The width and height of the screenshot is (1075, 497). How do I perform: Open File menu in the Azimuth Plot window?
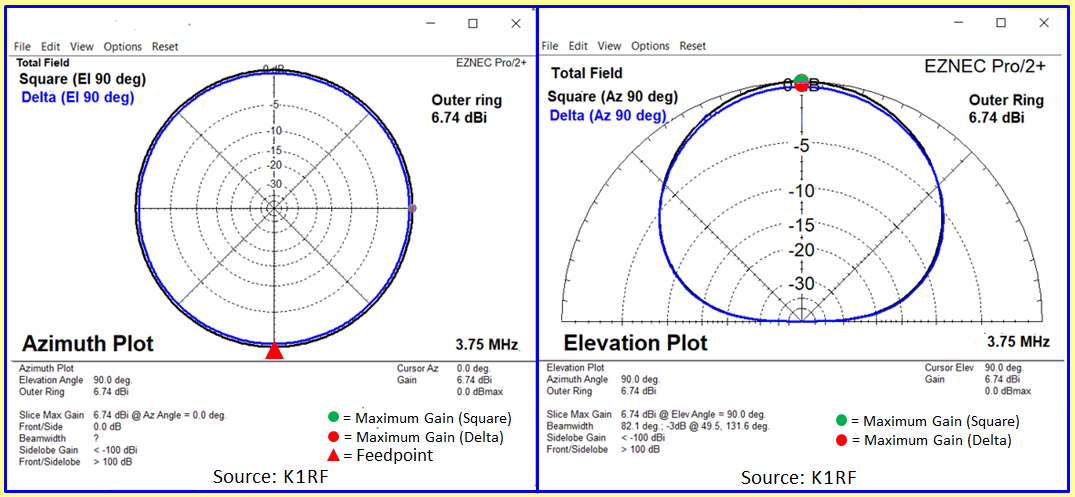[22, 46]
